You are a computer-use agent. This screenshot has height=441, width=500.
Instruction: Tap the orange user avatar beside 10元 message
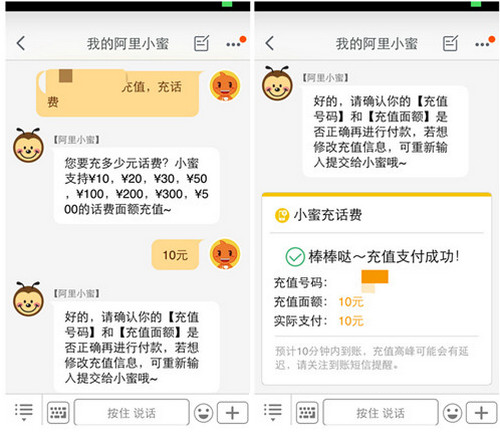tap(225, 254)
